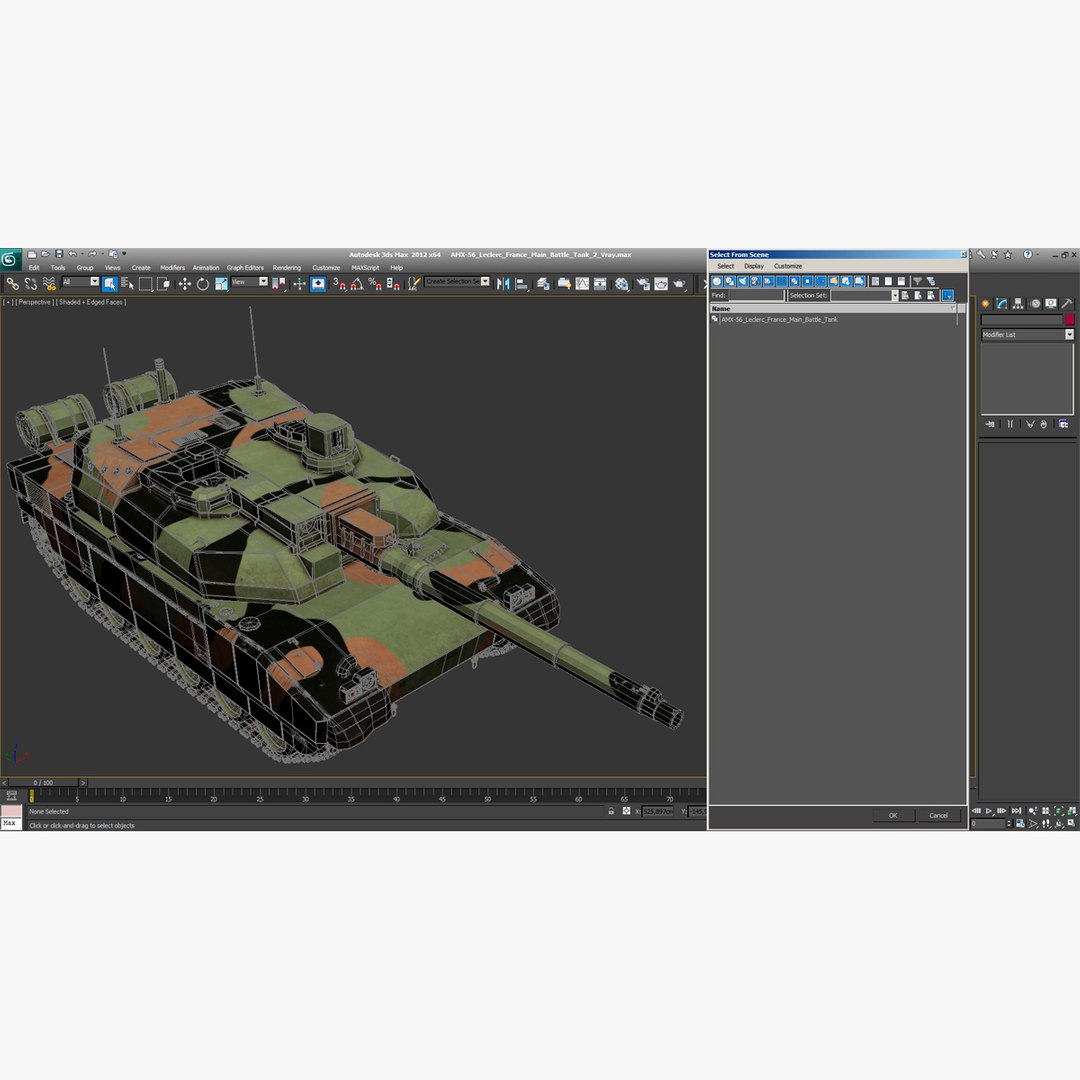
Task: Open the Graph Editors menu
Action: (245, 268)
